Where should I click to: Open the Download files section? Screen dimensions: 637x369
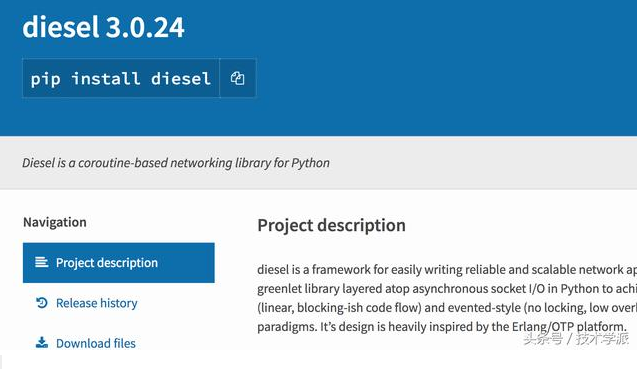[96, 343]
